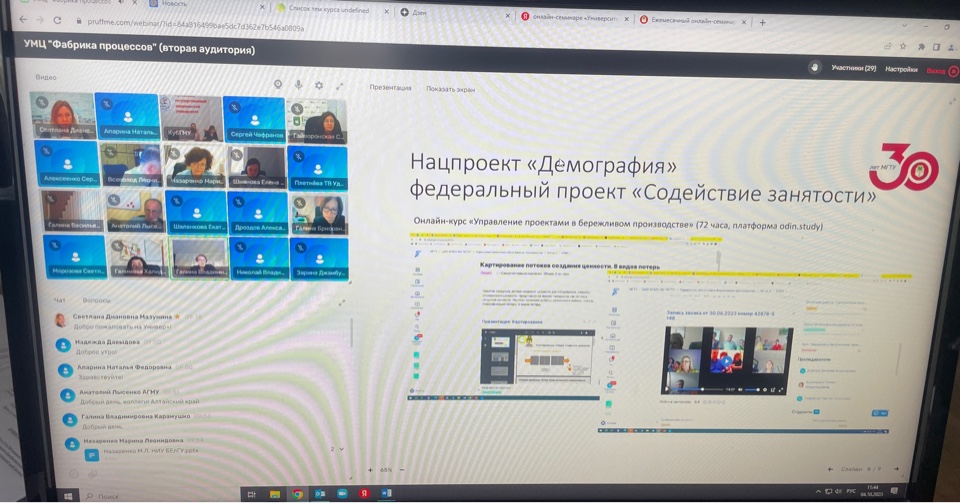The height and width of the screenshot is (503, 960).
Task: Open a new browser tab with plus
Action: 762,22
